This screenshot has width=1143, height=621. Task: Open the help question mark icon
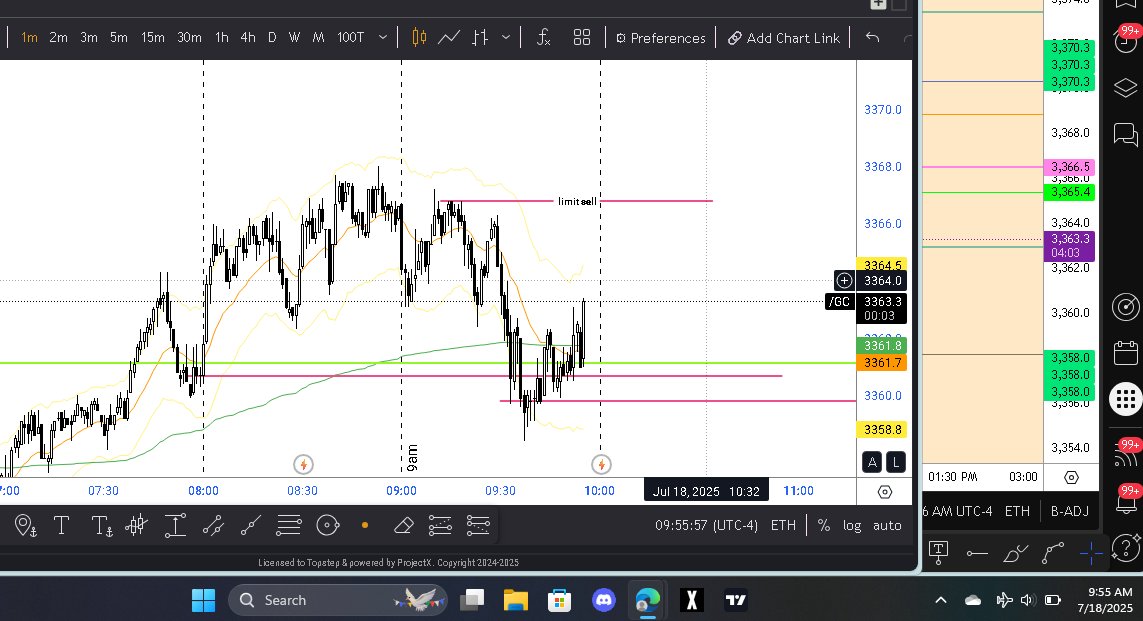1126,549
